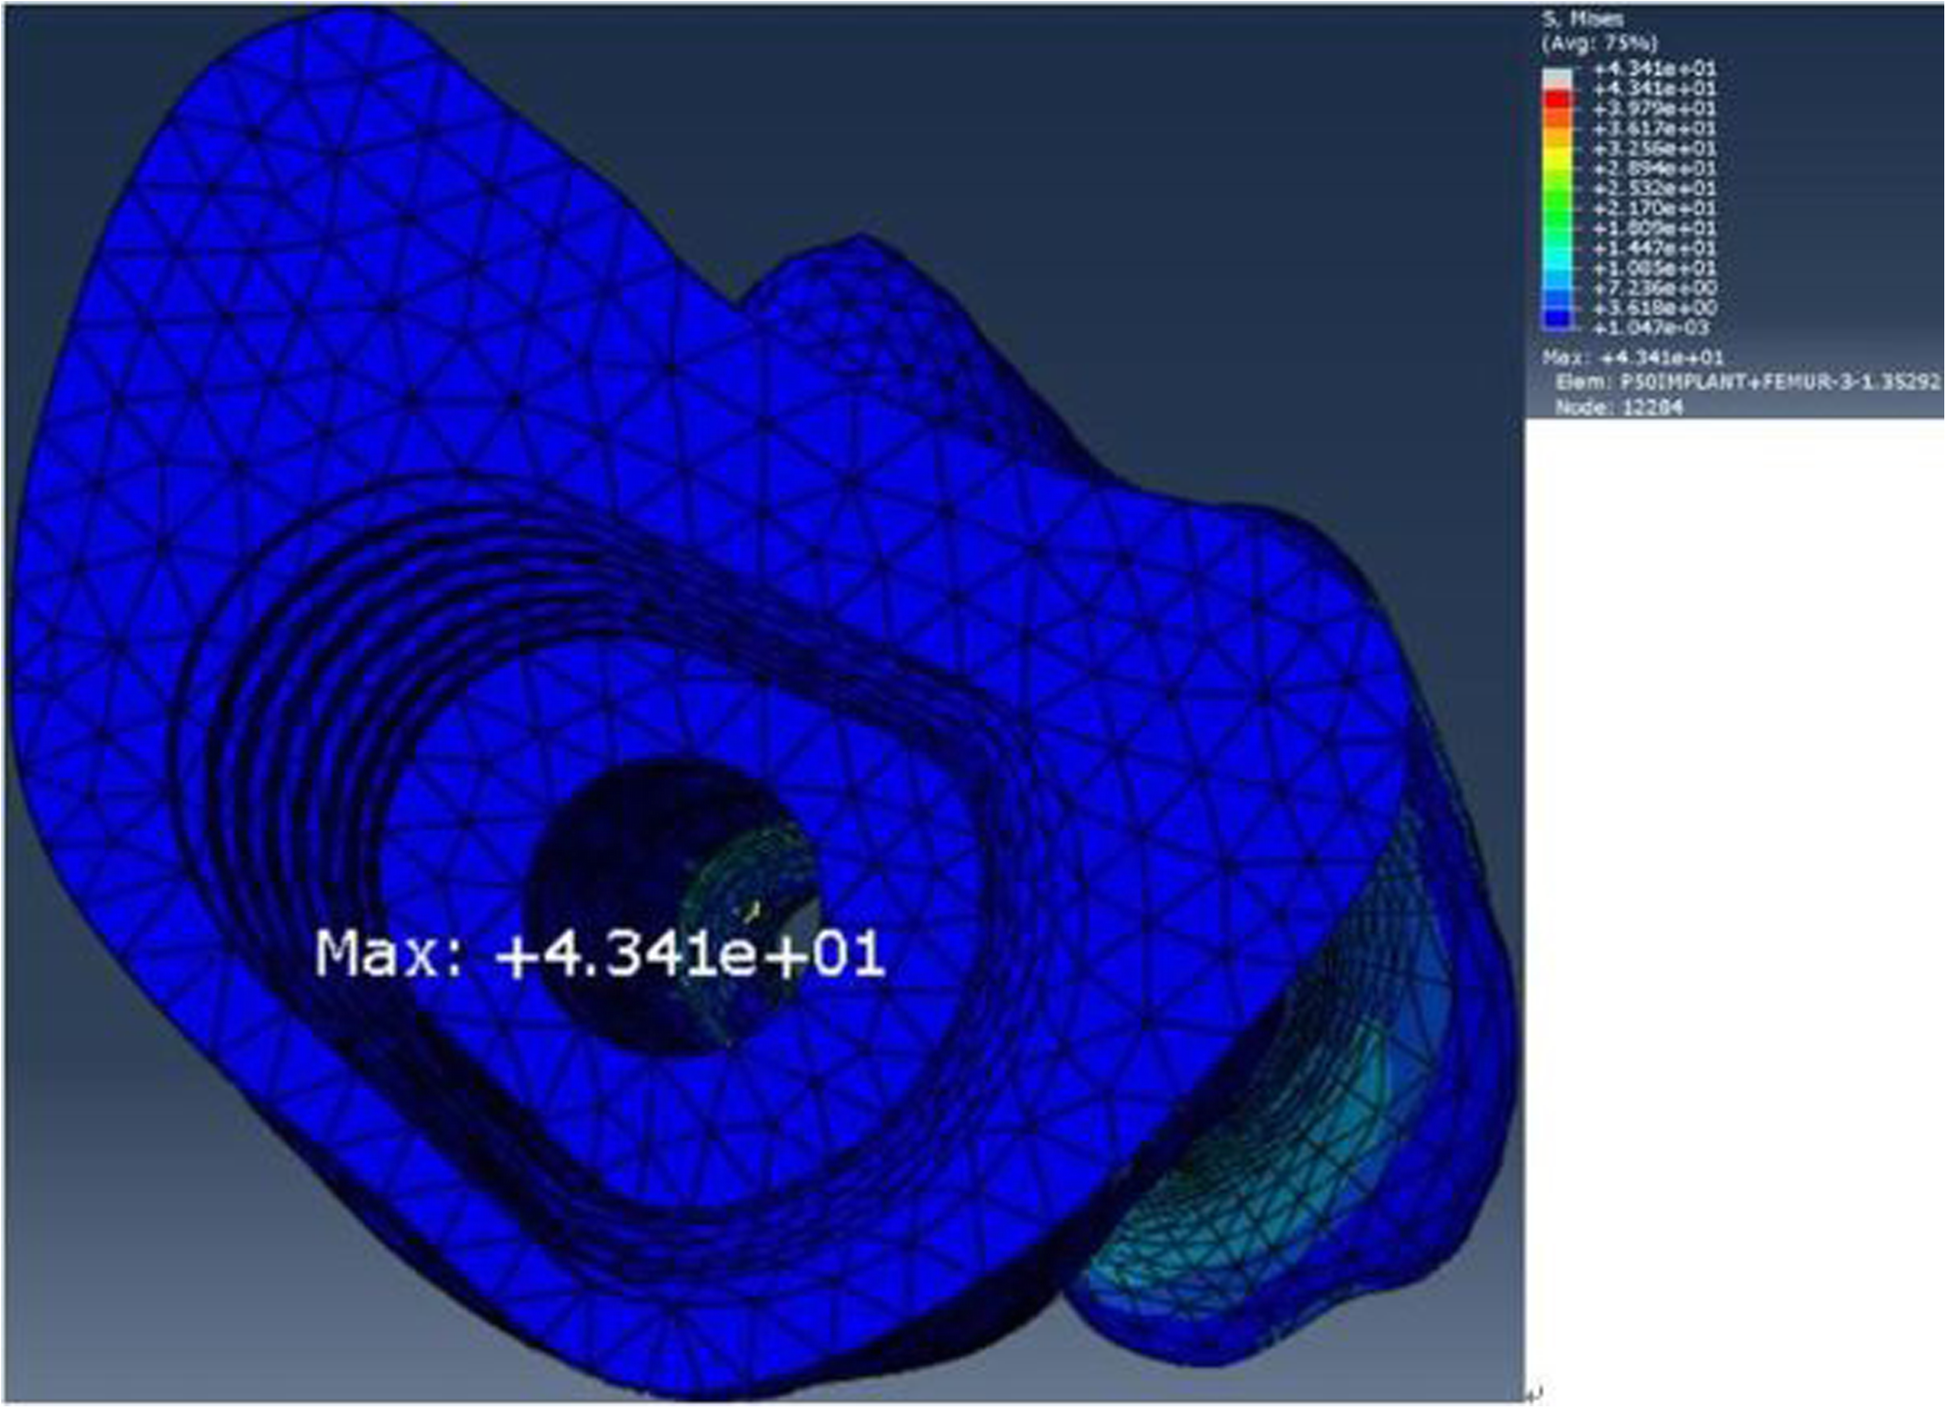The height and width of the screenshot is (1408, 1946).
Task: Click the legend value +1.809e+01
Action: [1654, 228]
